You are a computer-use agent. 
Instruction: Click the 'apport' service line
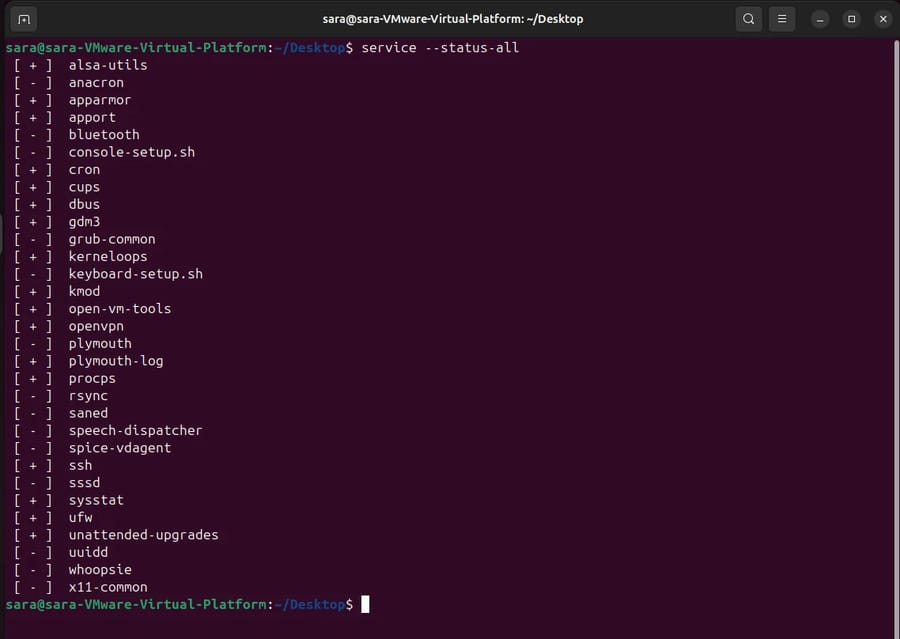pos(65,118)
